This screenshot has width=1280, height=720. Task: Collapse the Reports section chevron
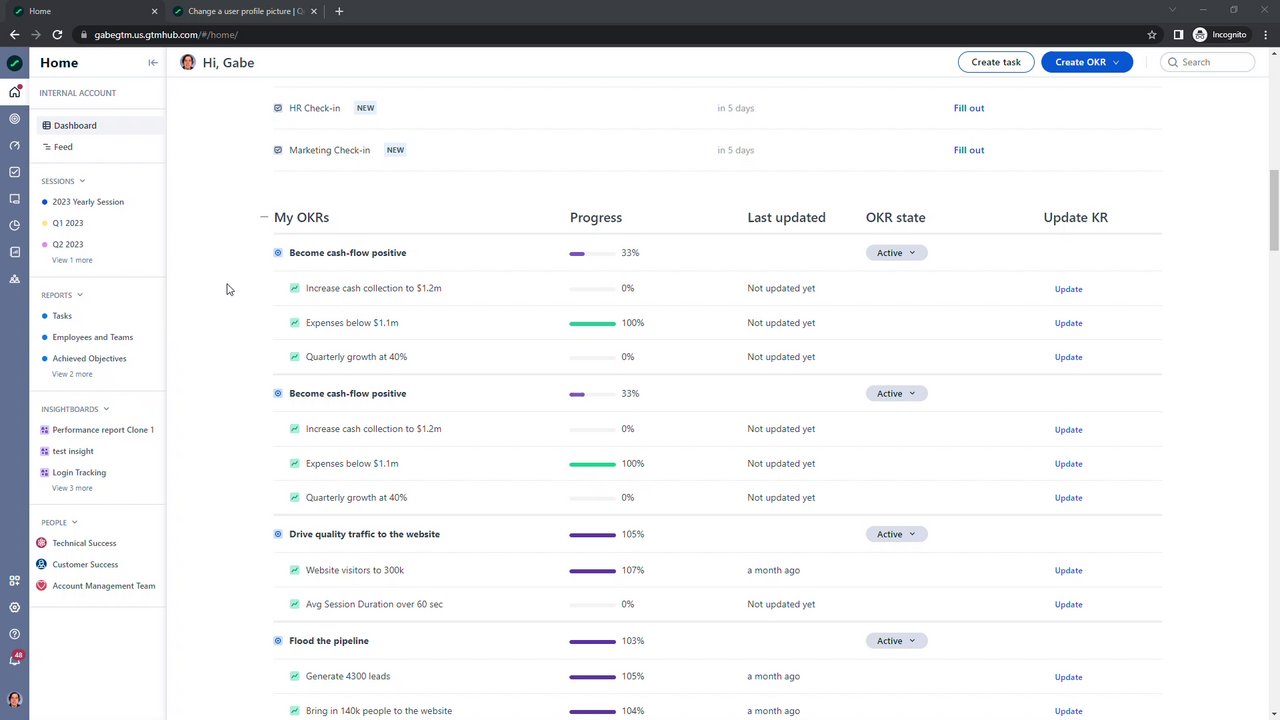(80, 295)
